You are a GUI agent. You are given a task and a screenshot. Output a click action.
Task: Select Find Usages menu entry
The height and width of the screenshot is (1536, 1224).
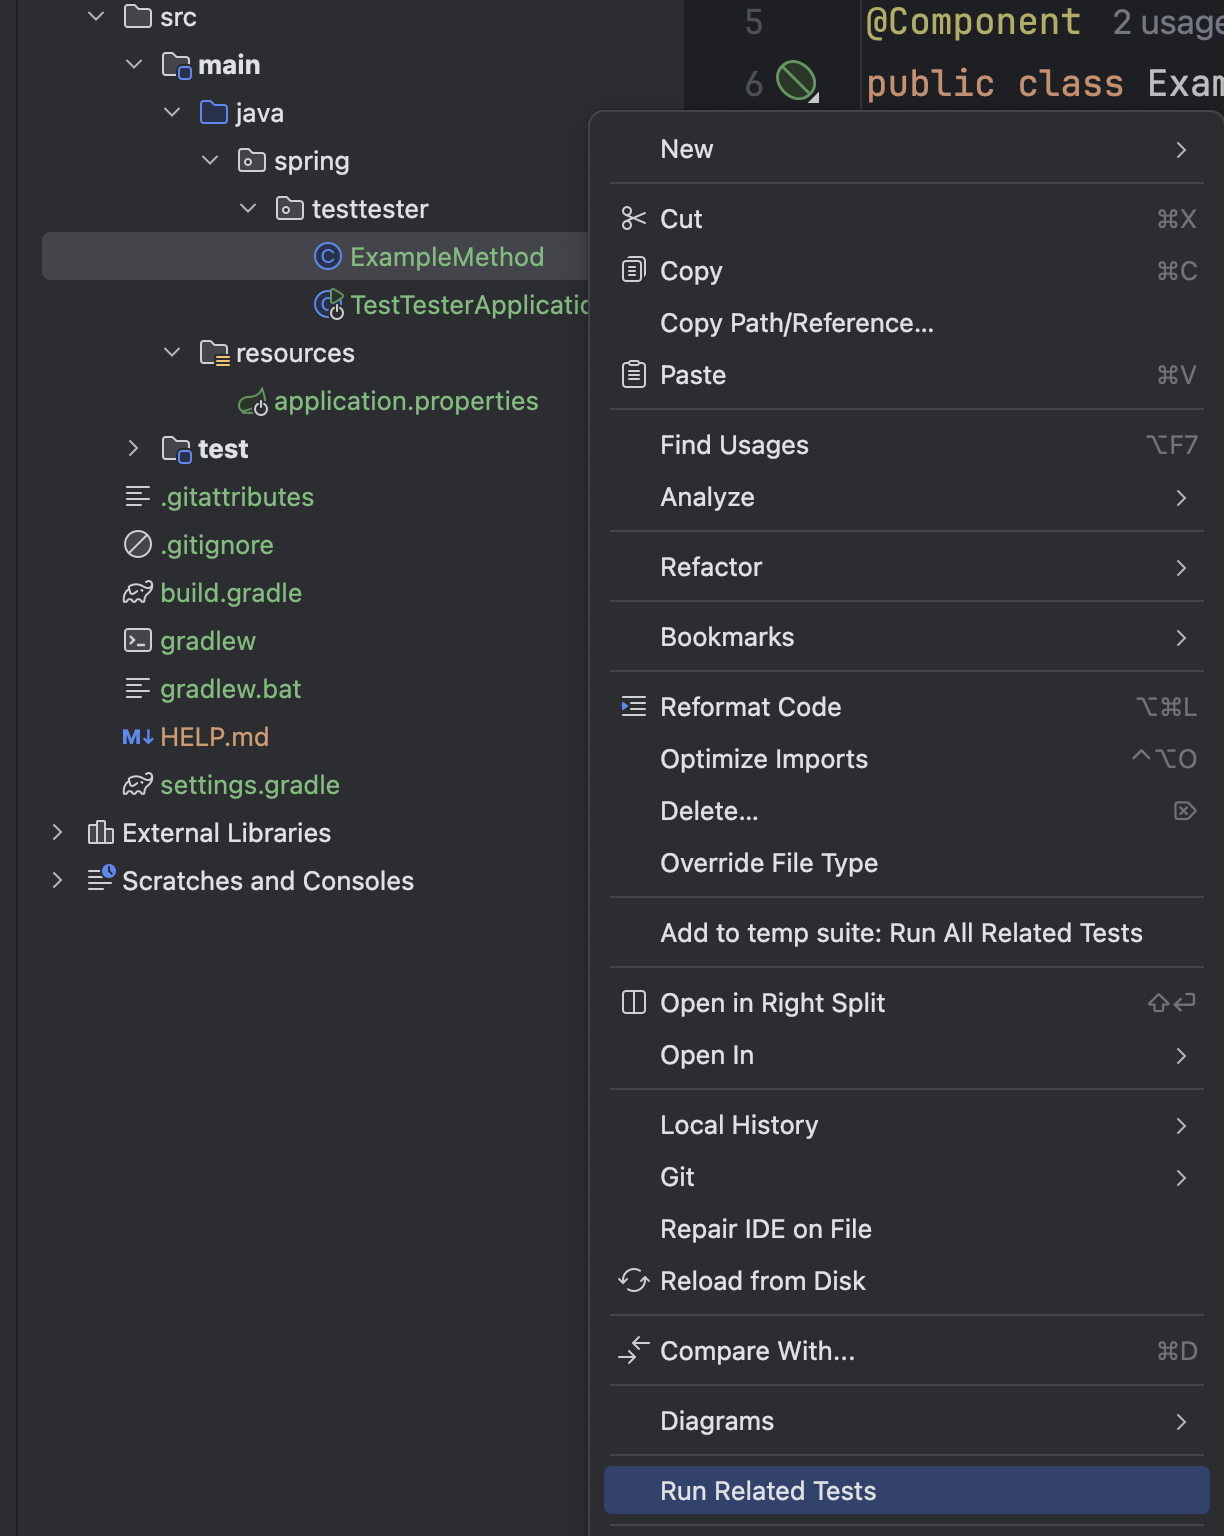734,445
